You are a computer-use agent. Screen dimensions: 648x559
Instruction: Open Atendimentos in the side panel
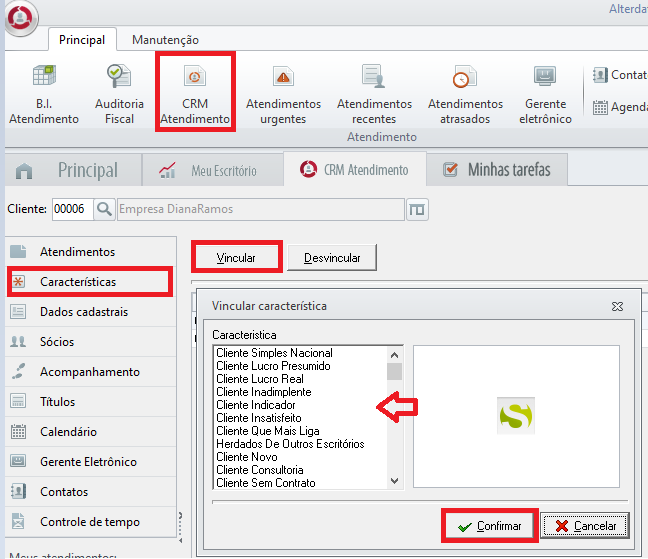[x=91, y=252]
